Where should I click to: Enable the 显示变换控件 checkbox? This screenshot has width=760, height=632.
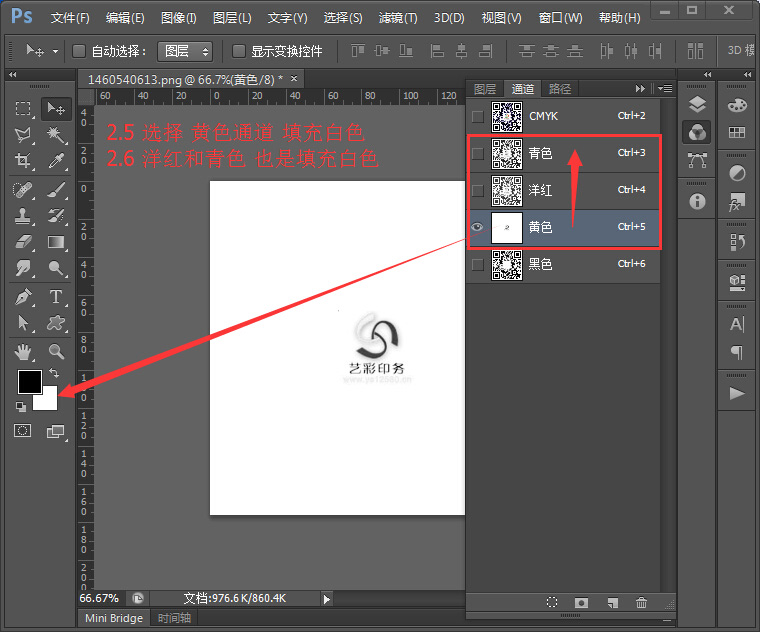coord(239,51)
